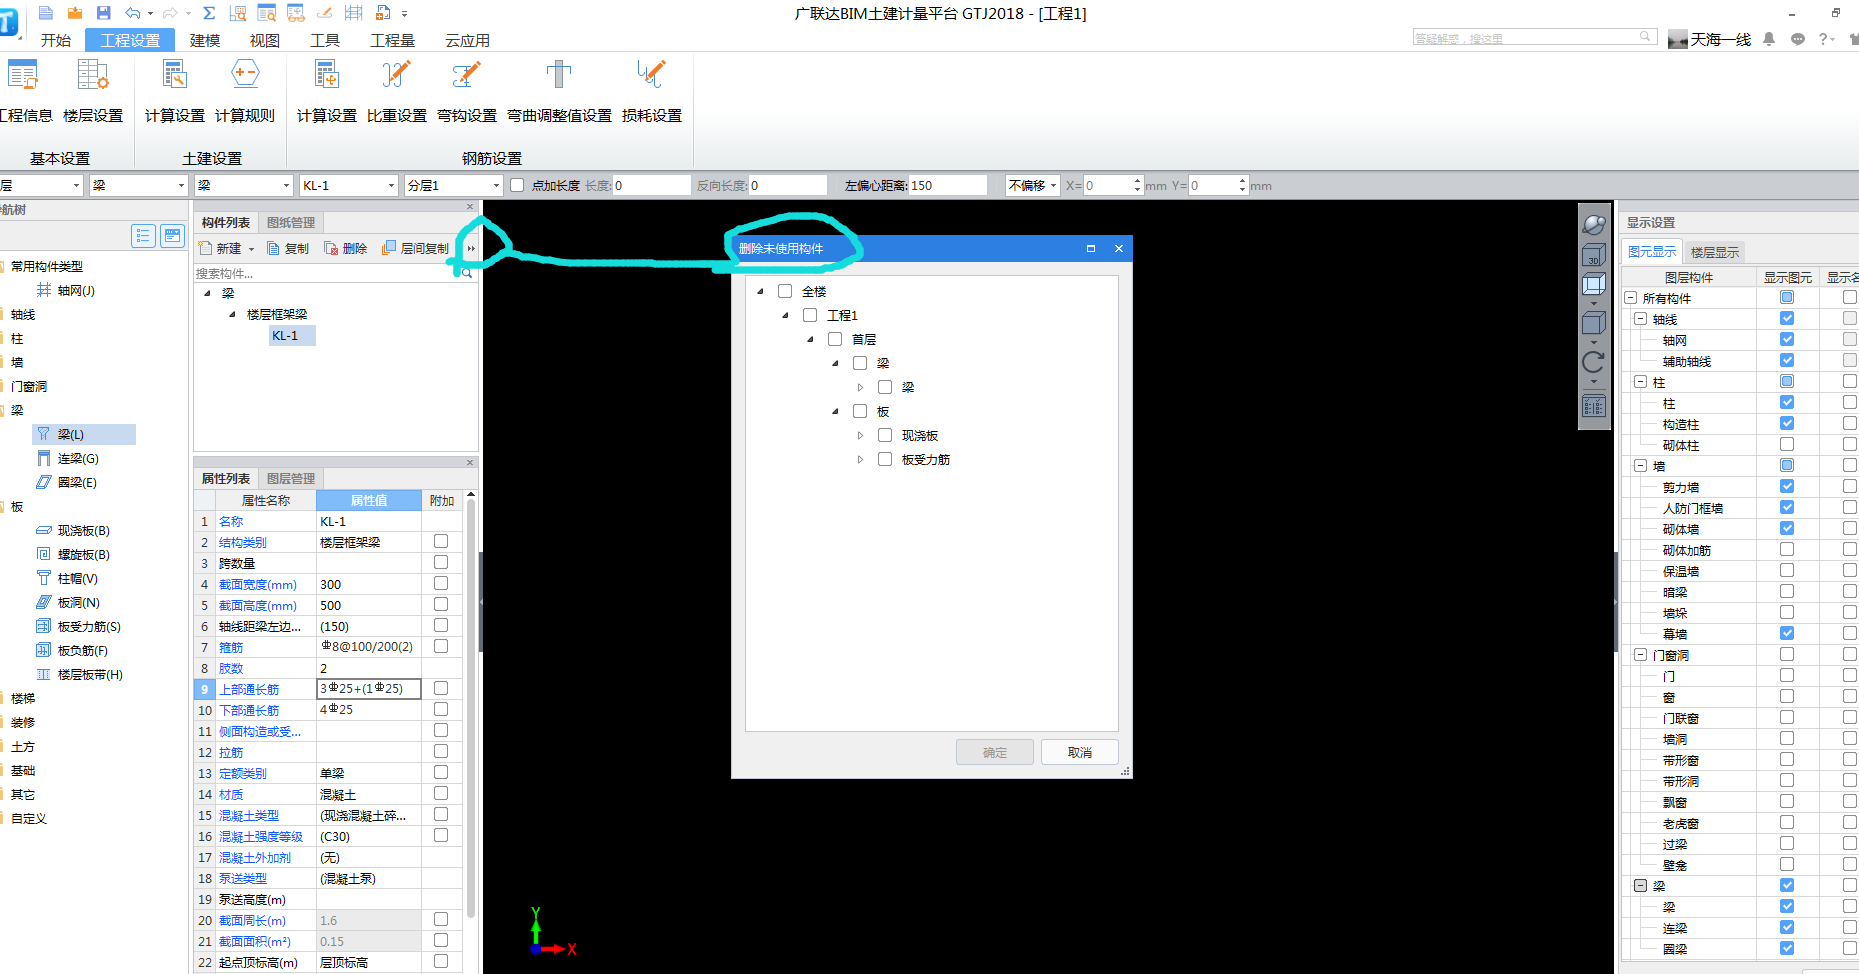1859x974 pixels.
Task: Click the new file icon in quick access toolbar
Action: (46, 12)
